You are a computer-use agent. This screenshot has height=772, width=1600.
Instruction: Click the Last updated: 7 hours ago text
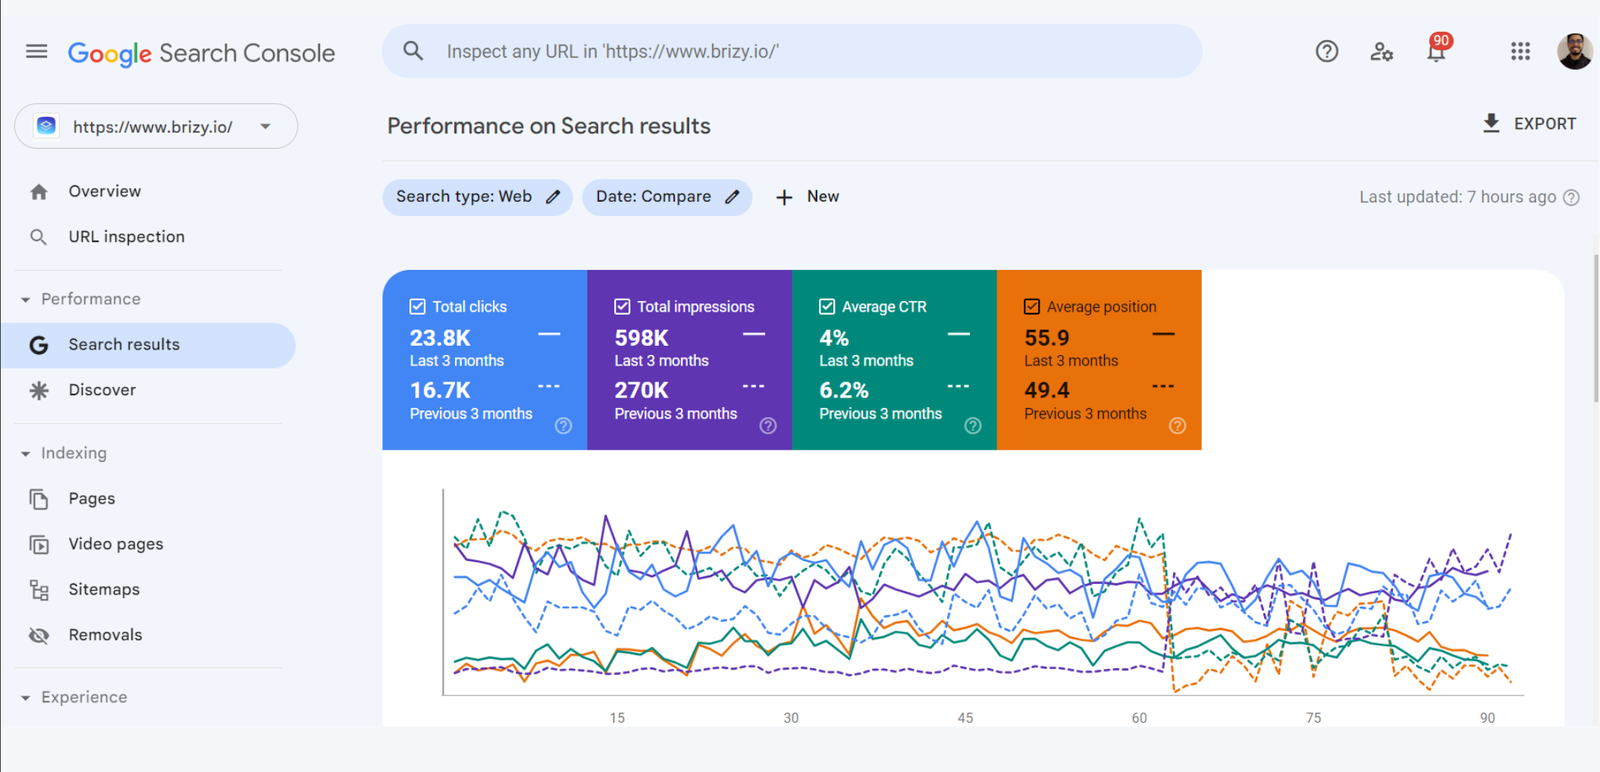(x=1457, y=197)
